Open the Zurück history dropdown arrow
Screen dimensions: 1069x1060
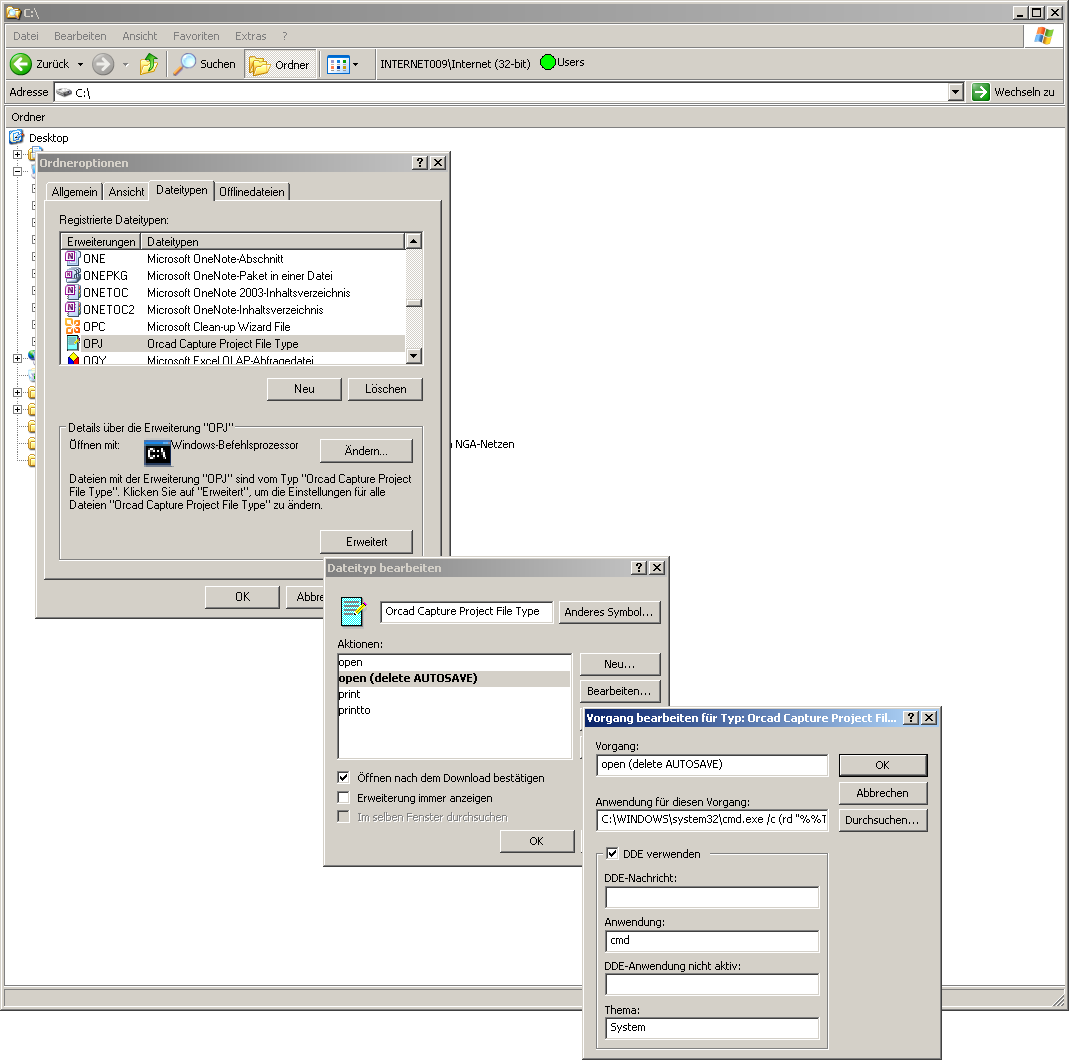tap(80, 65)
